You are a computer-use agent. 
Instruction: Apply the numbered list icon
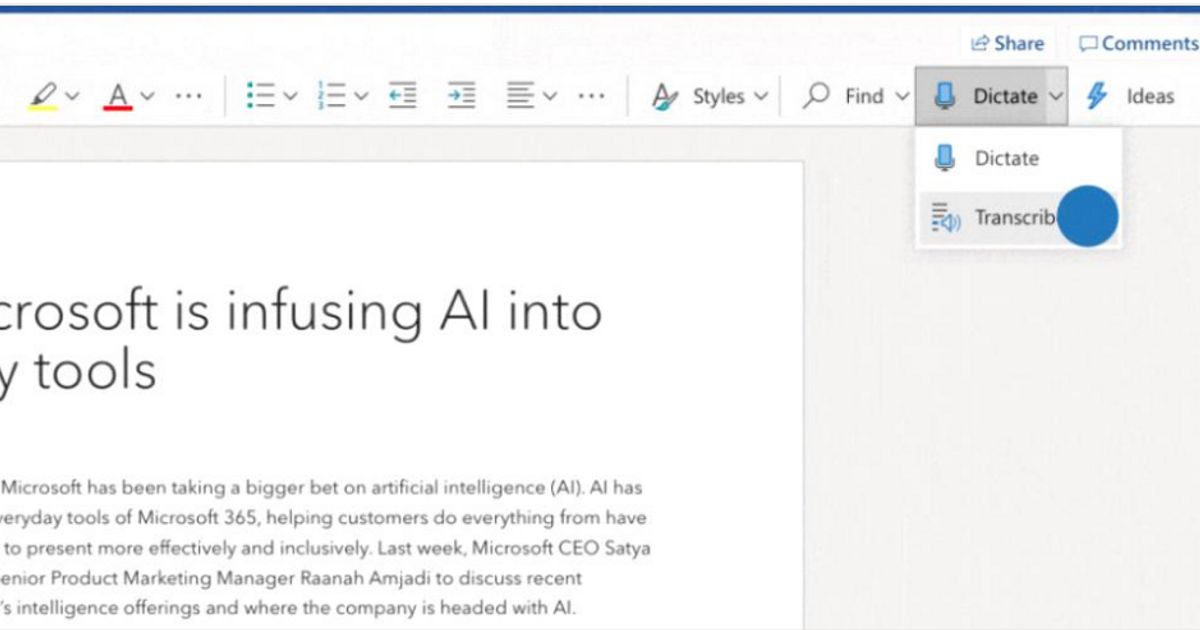tap(331, 96)
